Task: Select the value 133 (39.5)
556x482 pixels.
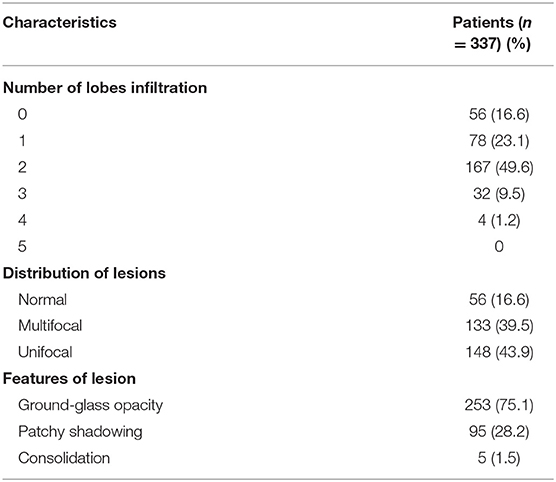Action: pos(499,326)
